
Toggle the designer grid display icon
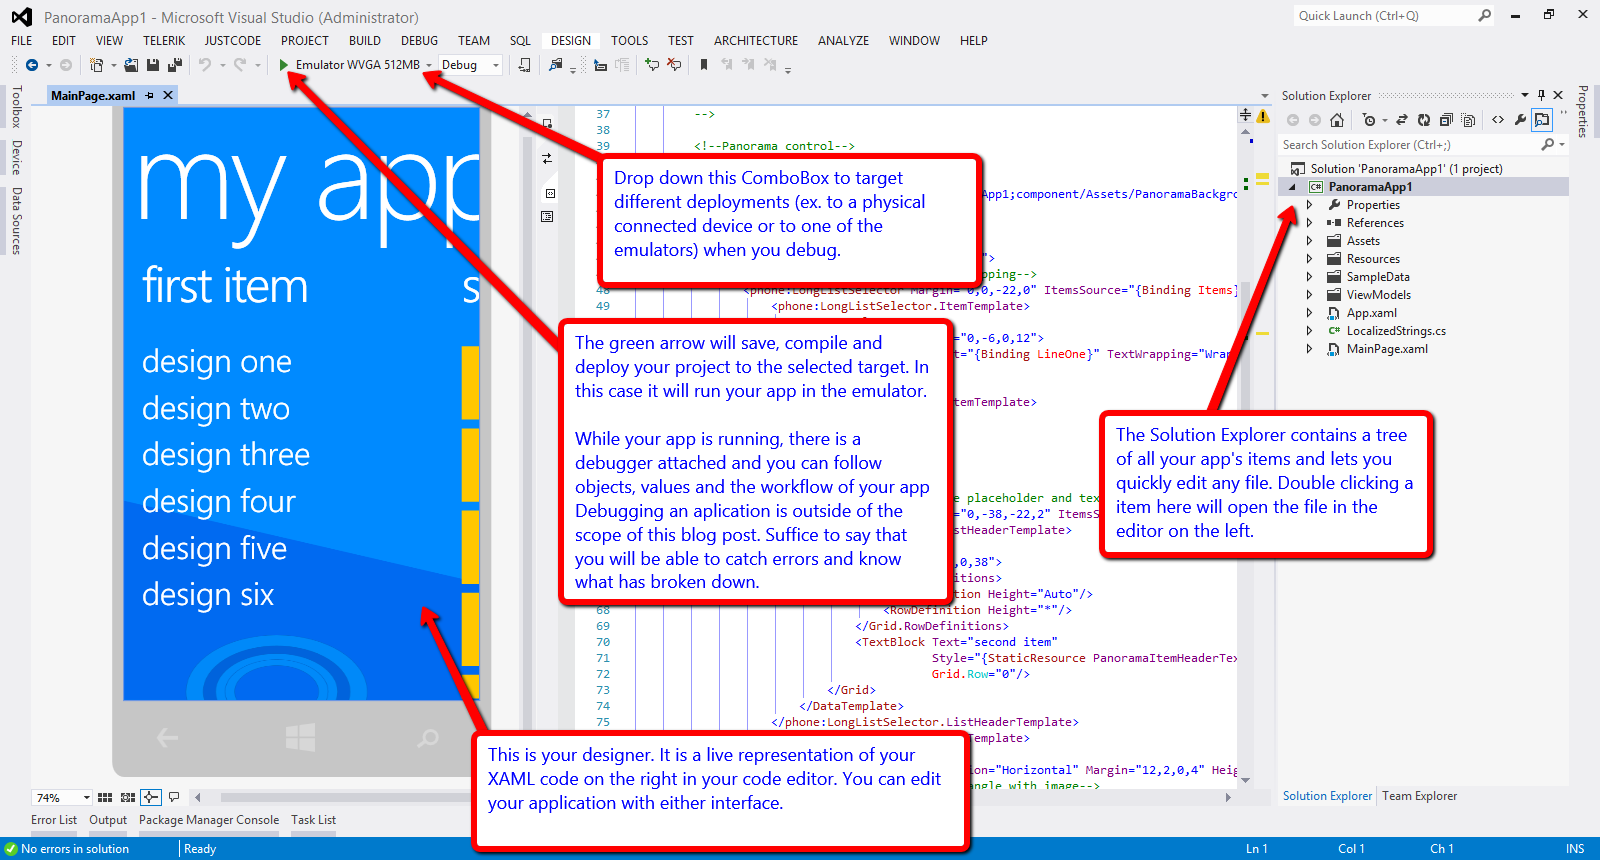[x=105, y=797]
